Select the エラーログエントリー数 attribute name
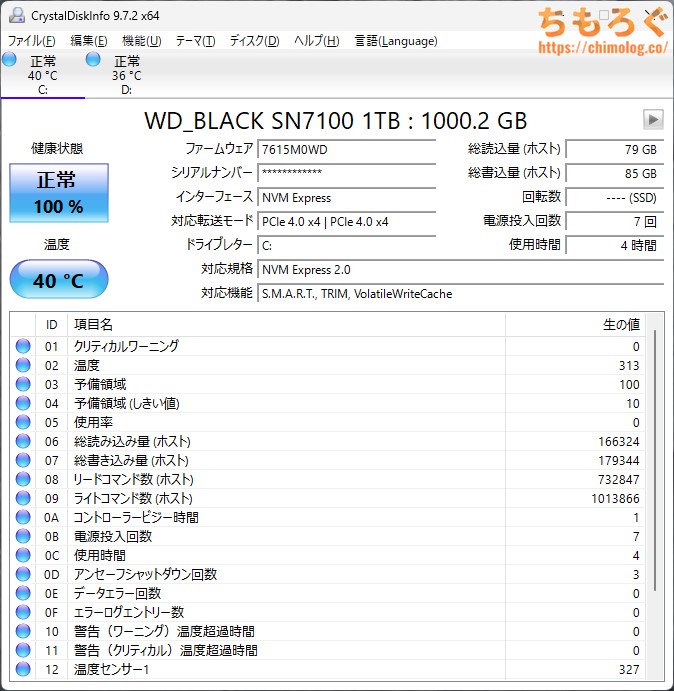The width and height of the screenshot is (674, 691). click(129, 612)
